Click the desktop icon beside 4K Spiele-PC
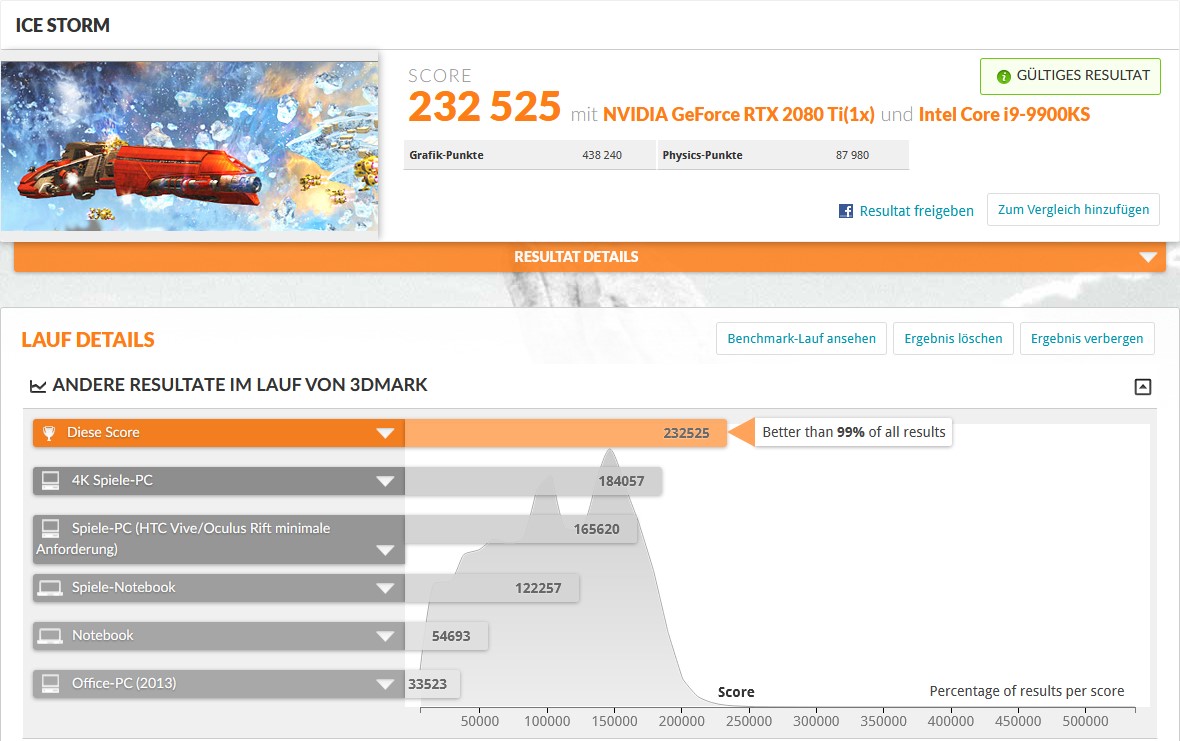The width and height of the screenshot is (1180, 741). (x=49, y=481)
